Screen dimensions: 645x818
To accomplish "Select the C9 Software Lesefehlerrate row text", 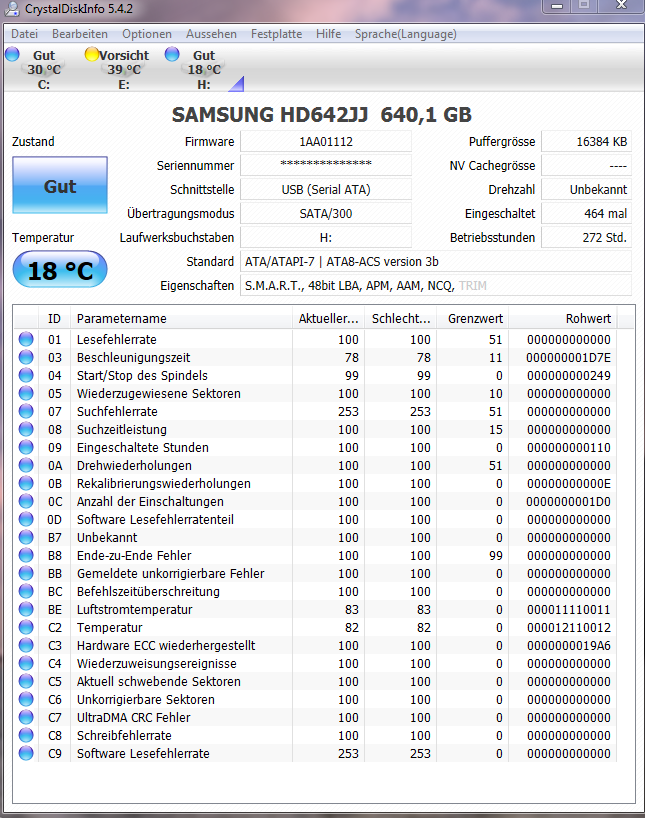I will [x=143, y=753].
